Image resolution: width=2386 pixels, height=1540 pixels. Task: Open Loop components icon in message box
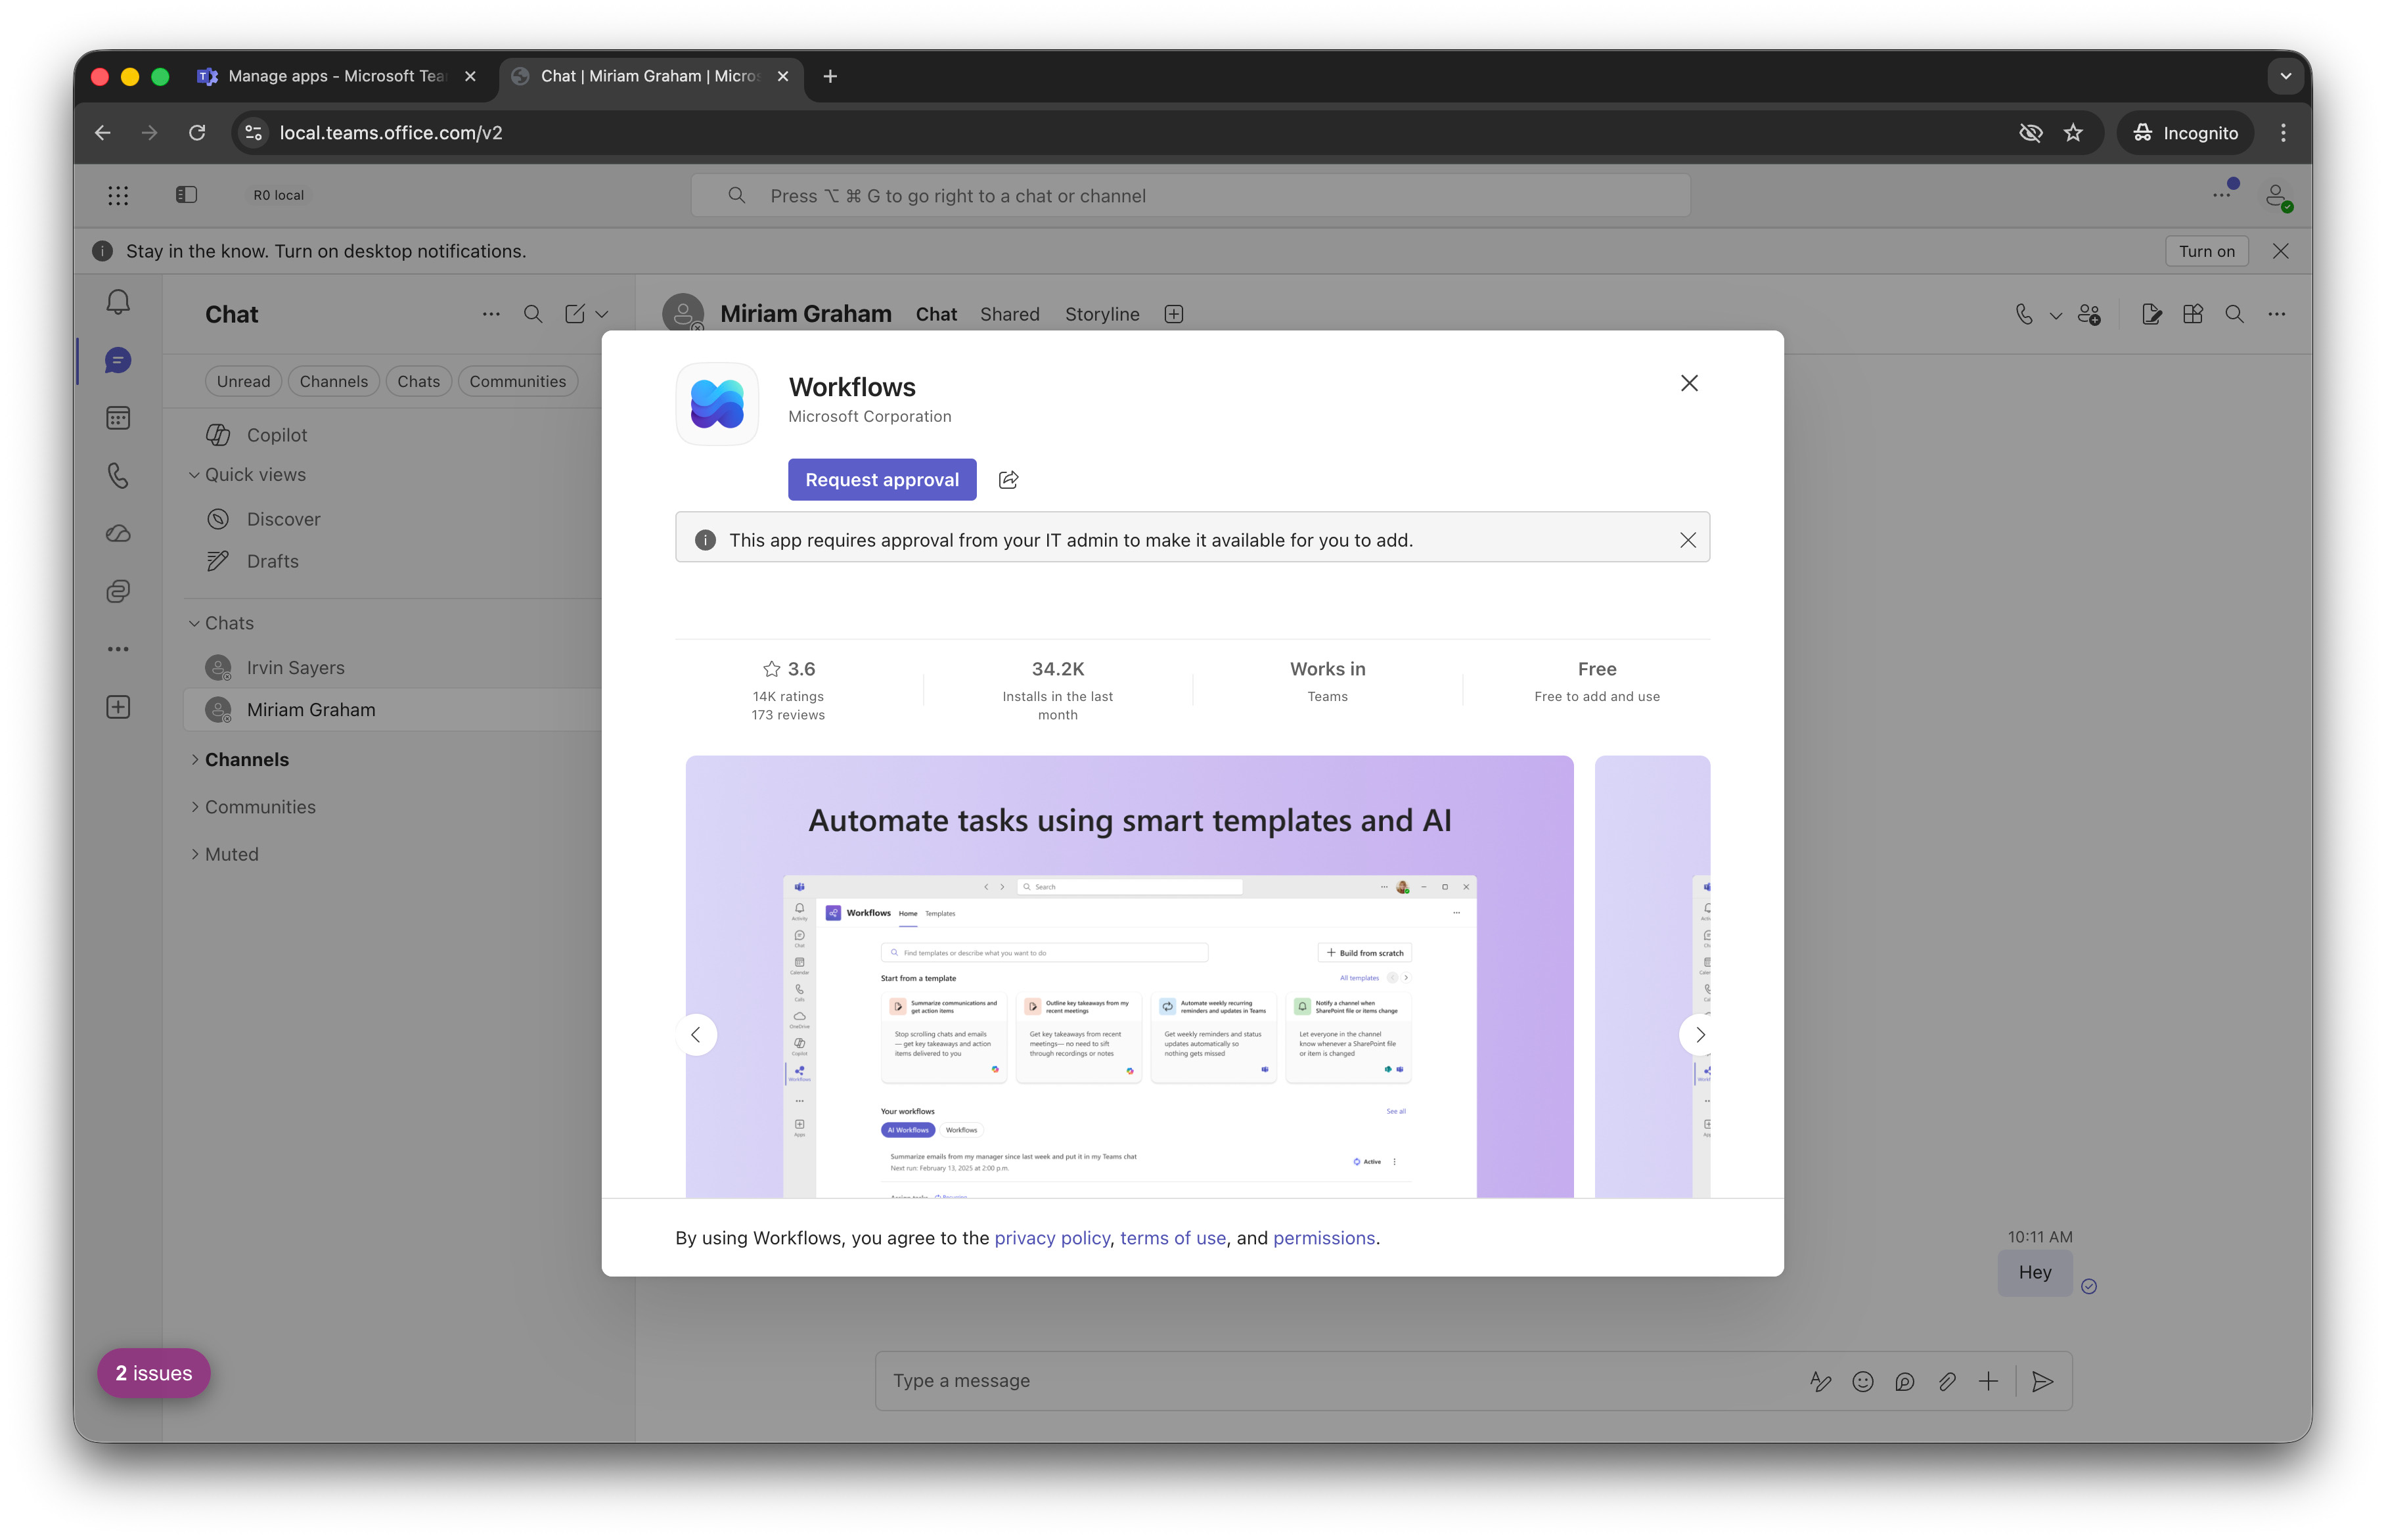1905,1381
